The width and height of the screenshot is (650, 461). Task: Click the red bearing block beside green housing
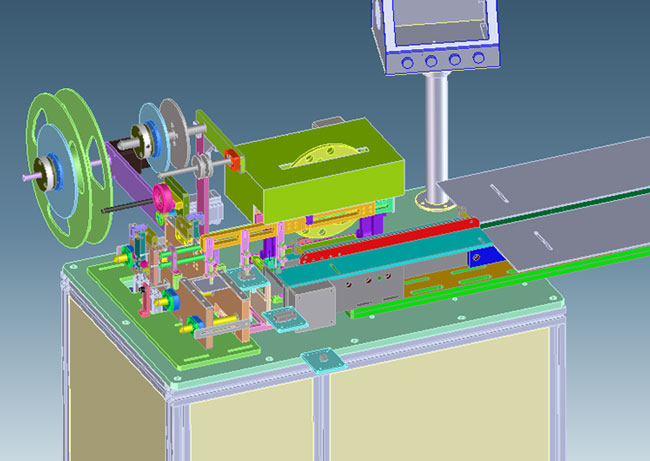point(235,159)
